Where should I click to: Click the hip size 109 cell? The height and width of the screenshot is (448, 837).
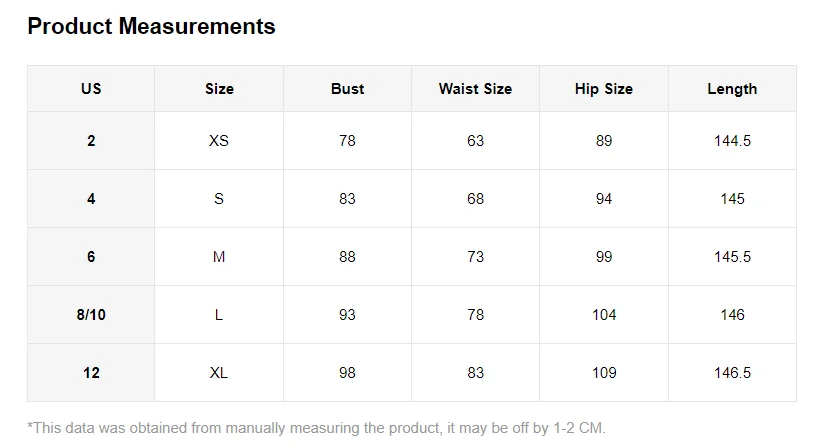point(604,373)
